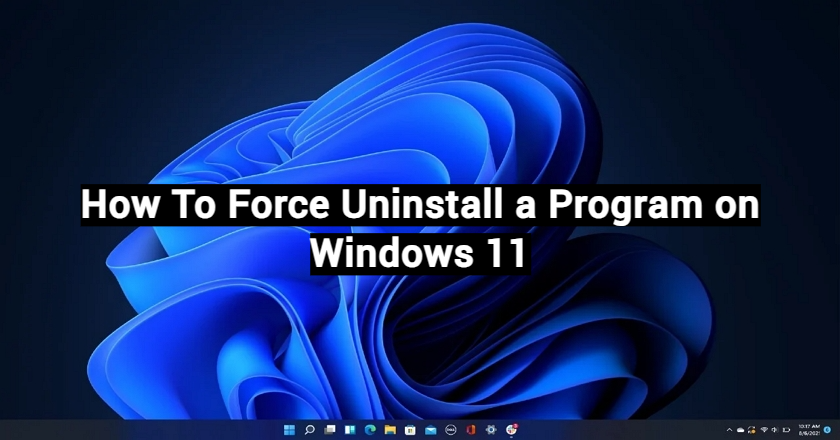The image size is (840, 440).
Task: Click the sync status tray icon
Action: (752, 430)
